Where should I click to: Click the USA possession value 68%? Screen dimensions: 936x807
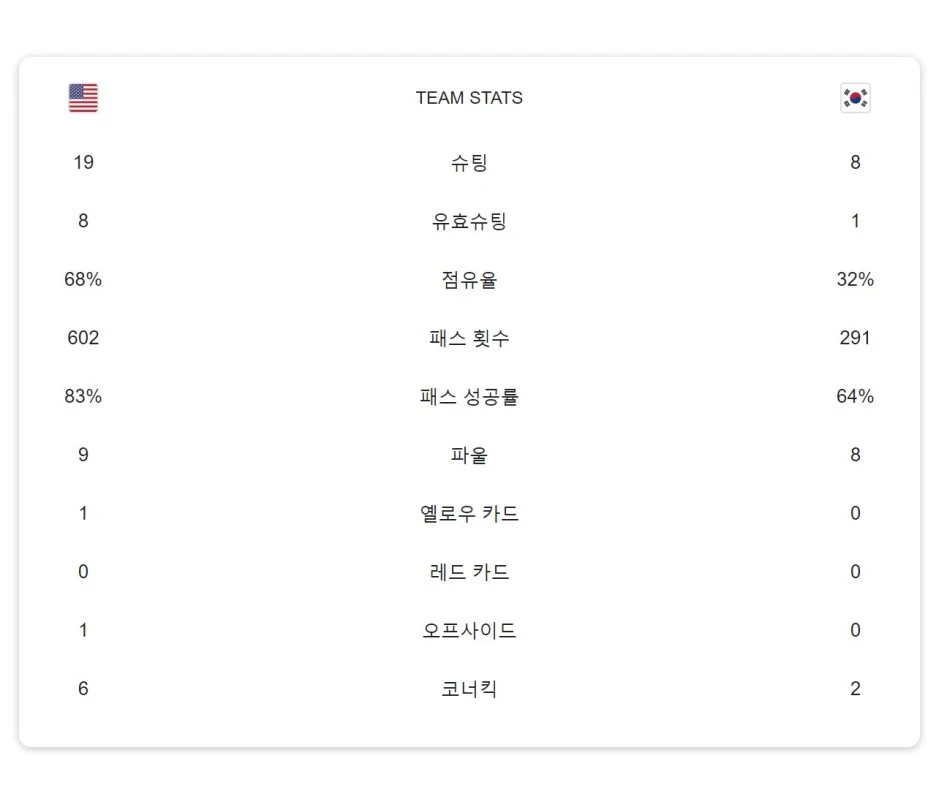83,279
